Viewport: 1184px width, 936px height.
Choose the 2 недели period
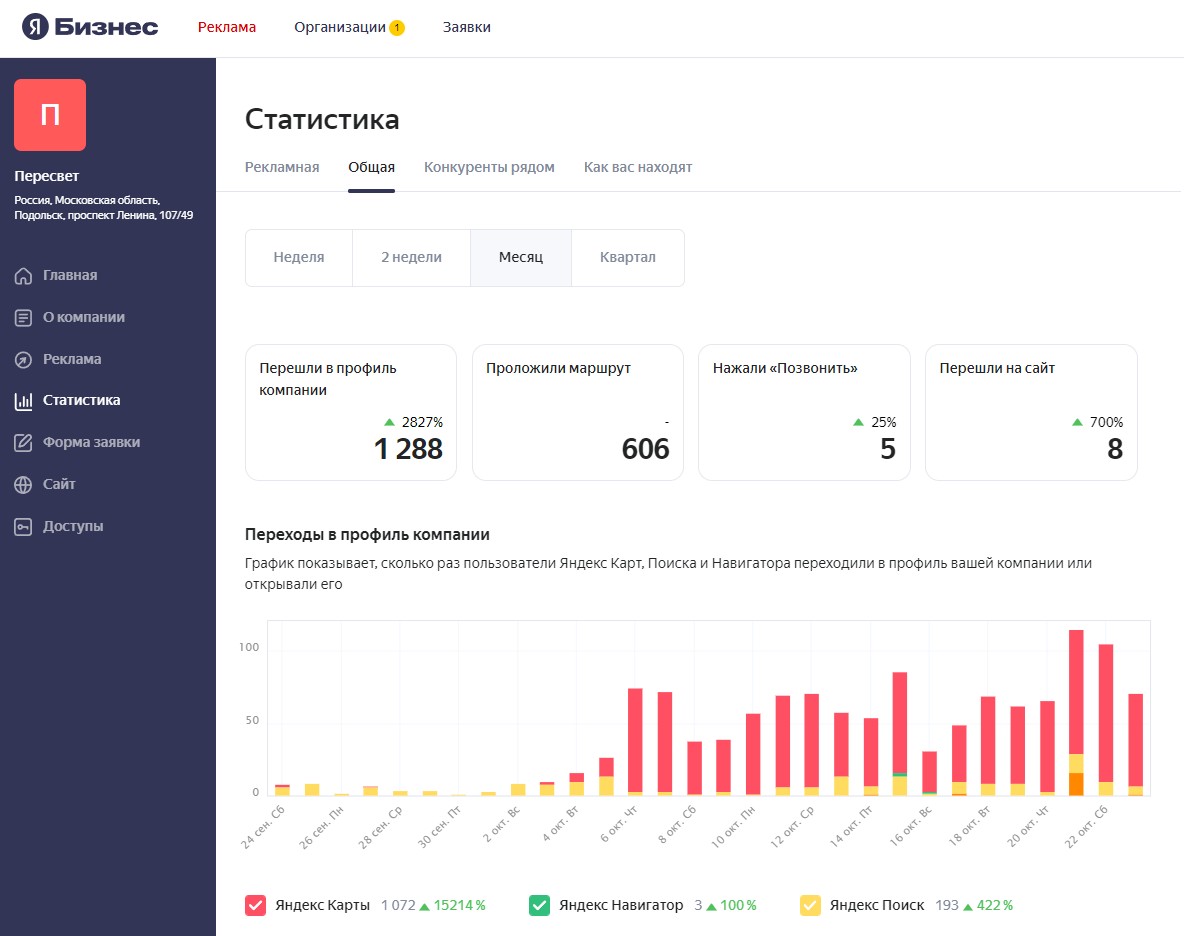(411, 257)
